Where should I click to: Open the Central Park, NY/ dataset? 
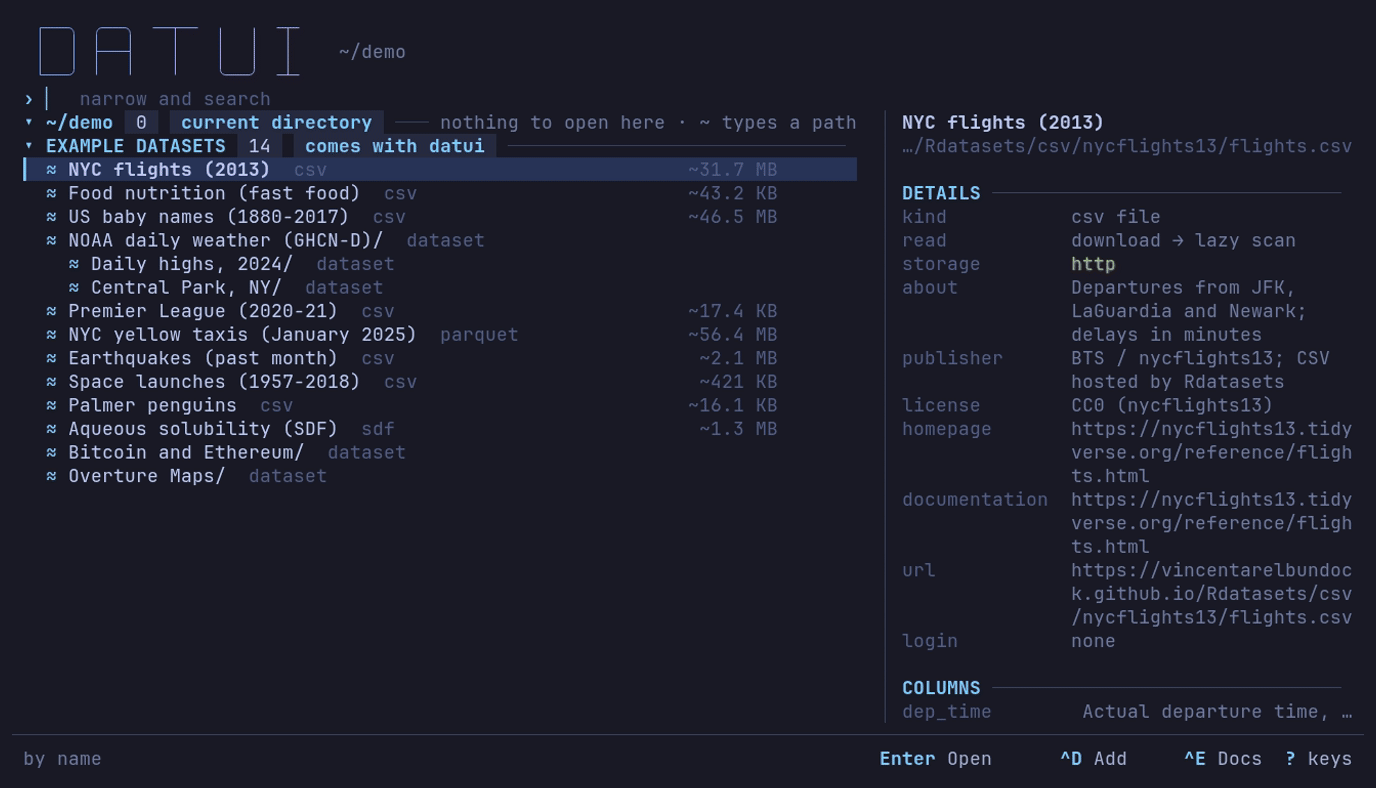pos(440,287)
